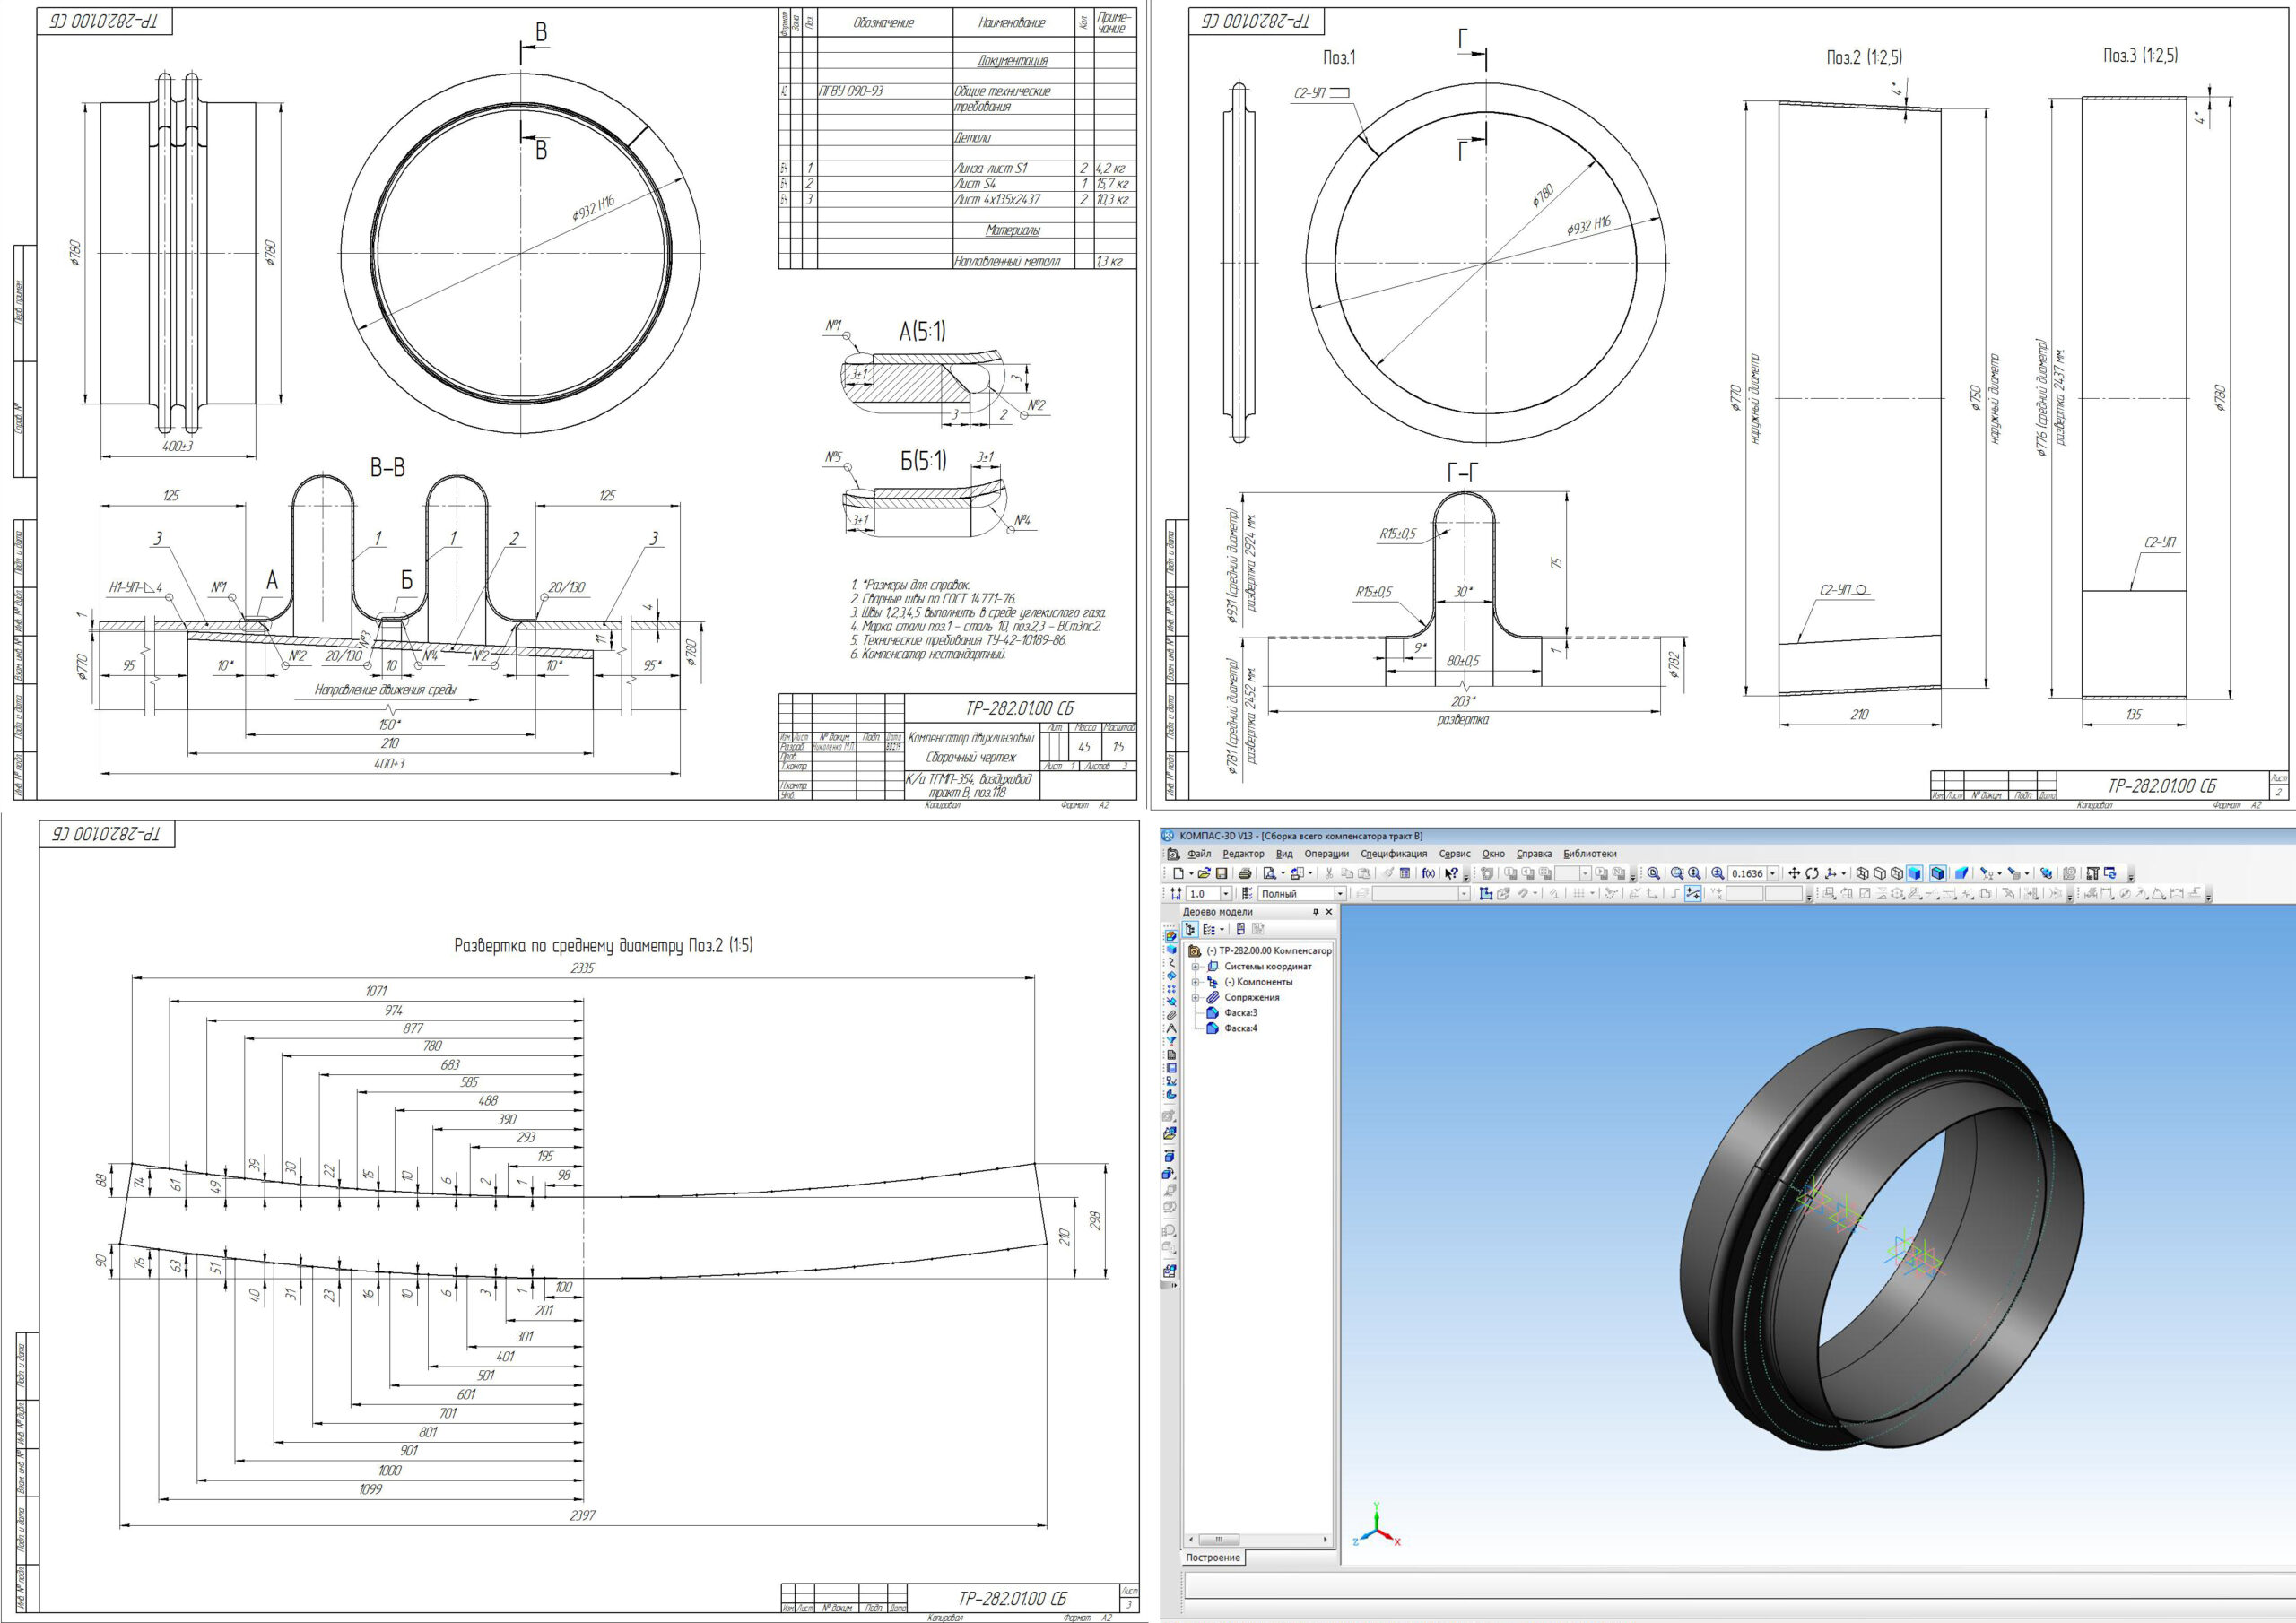Select the part editing sidebar icon
The image size is (2296, 1623).
tap(1171, 937)
